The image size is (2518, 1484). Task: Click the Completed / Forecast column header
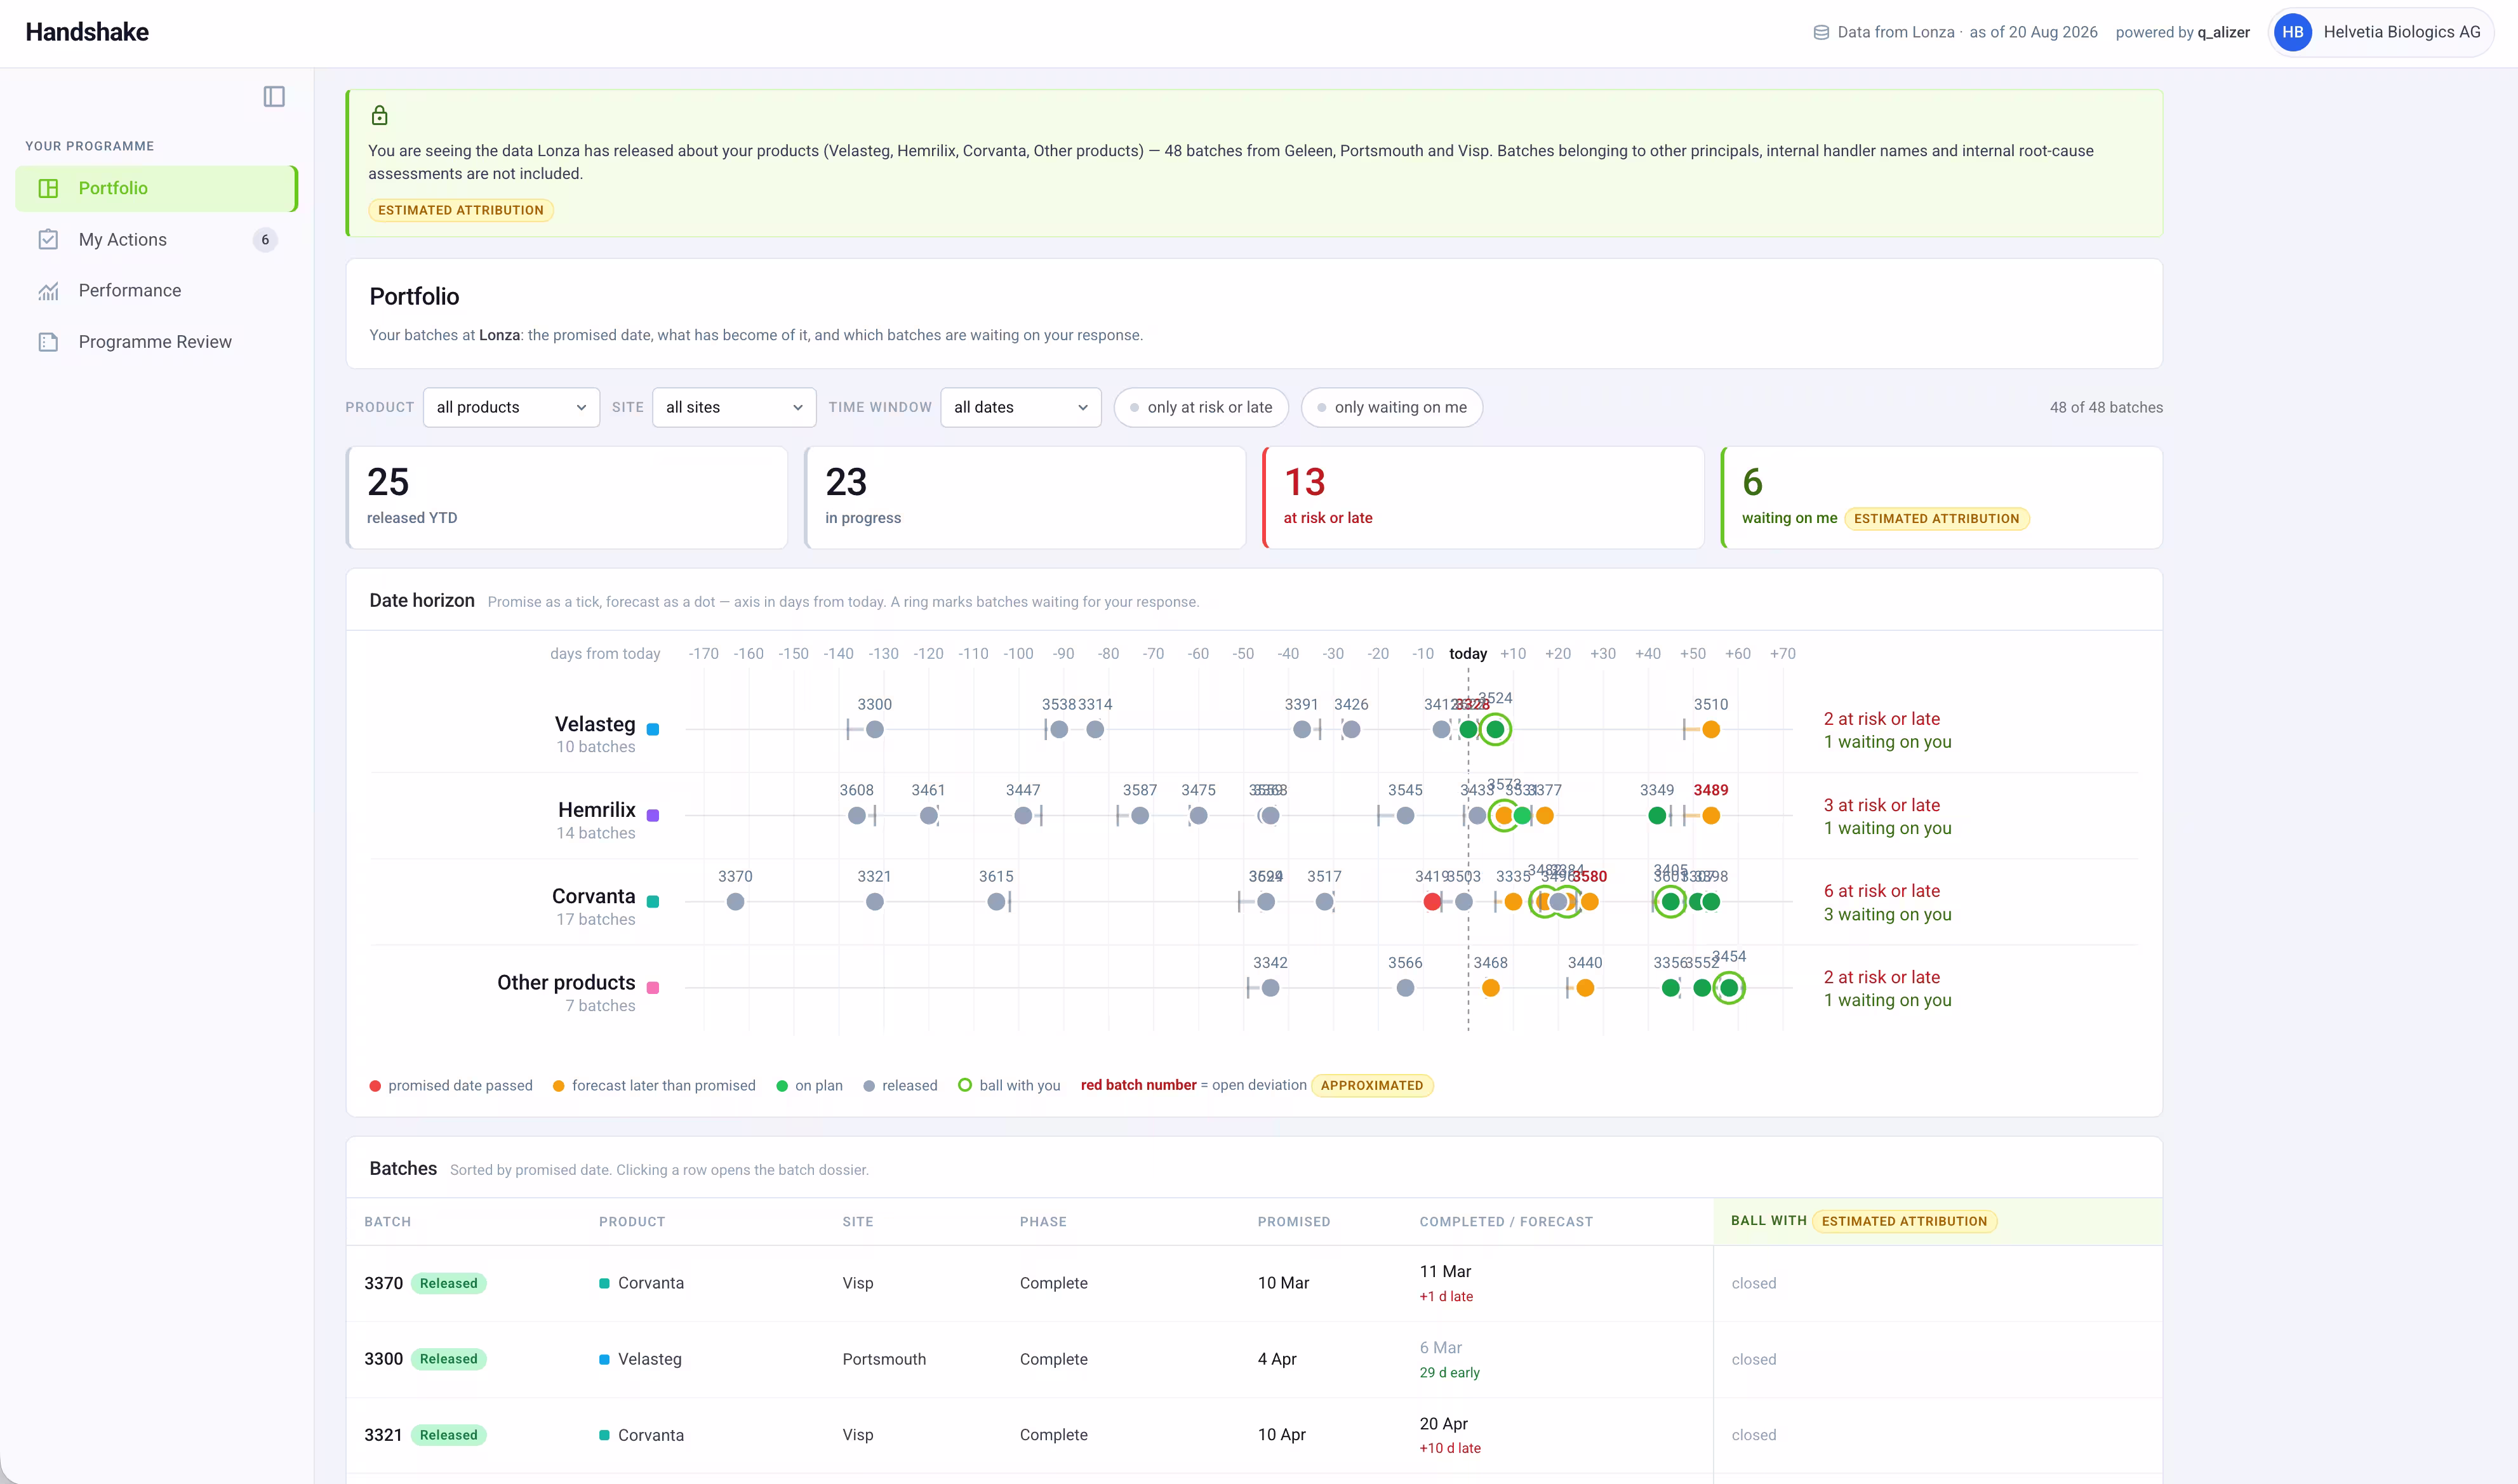pyautogui.click(x=1506, y=1222)
